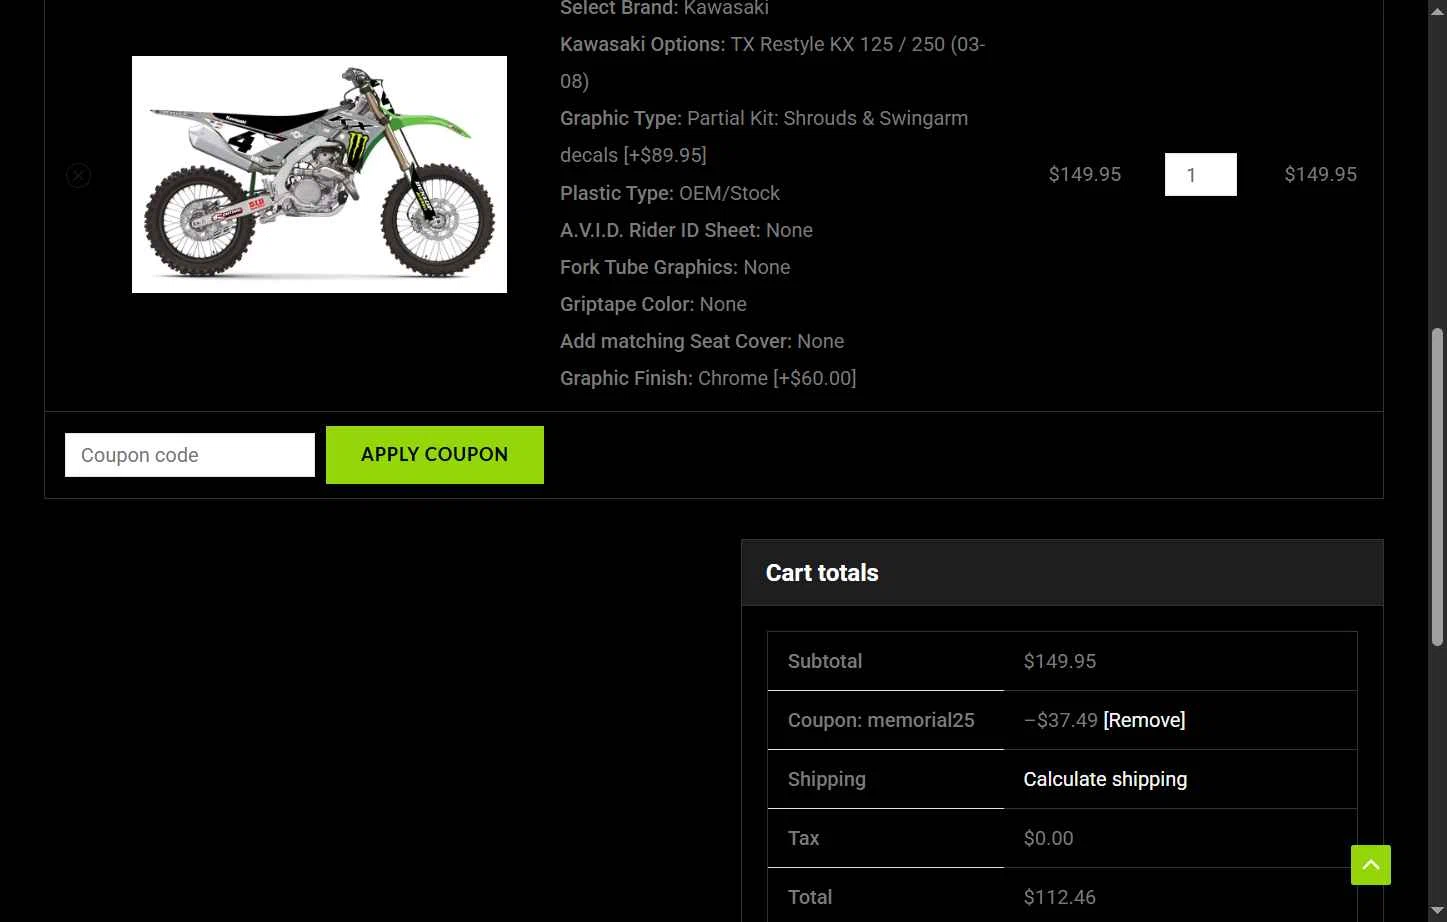Click the Coupon: memorial25 label
The width and height of the screenshot is (1447, 922).
(881, 720)
